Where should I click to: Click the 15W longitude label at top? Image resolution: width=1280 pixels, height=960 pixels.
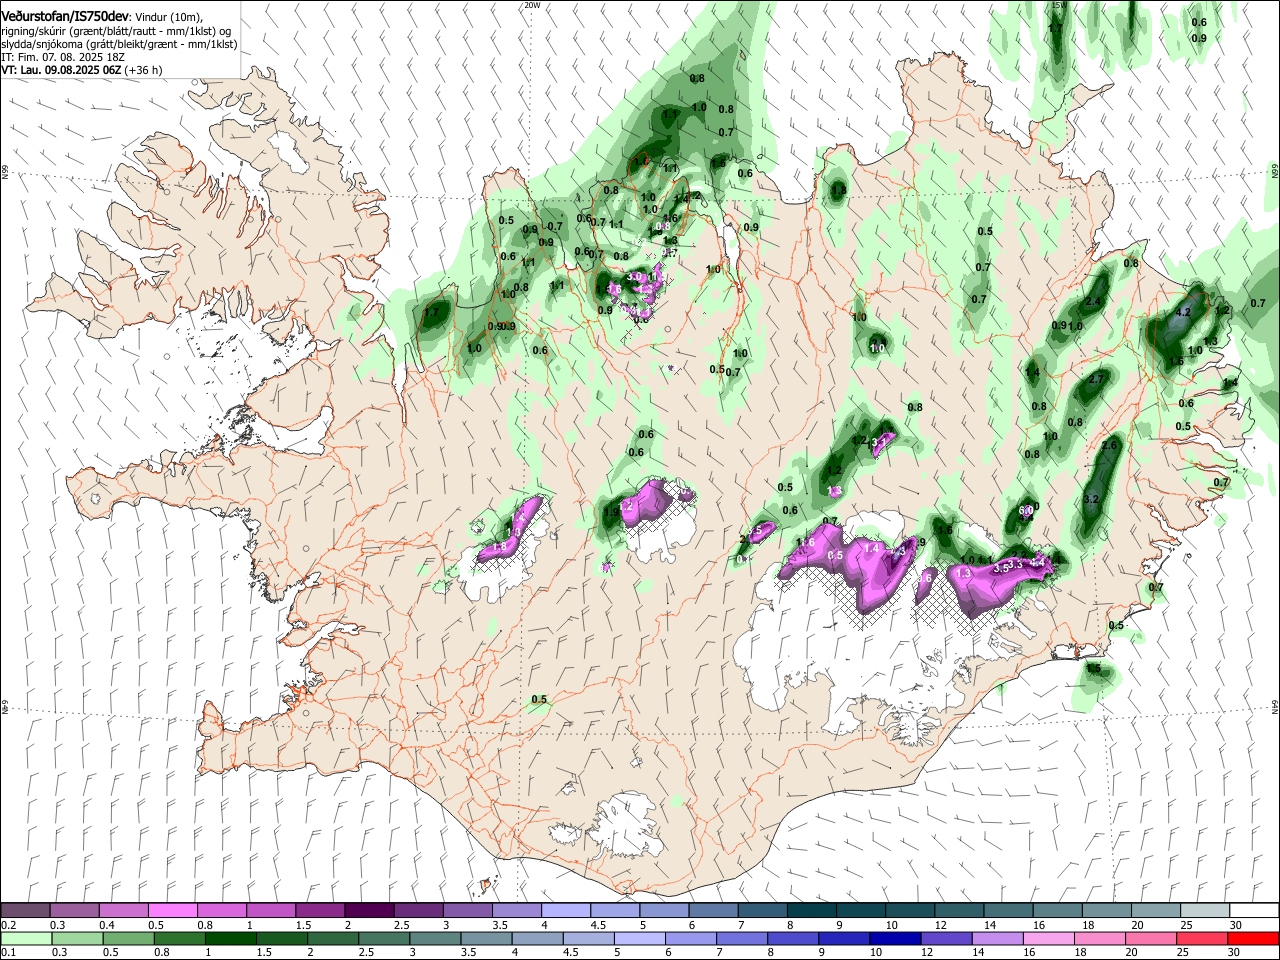1057,5
